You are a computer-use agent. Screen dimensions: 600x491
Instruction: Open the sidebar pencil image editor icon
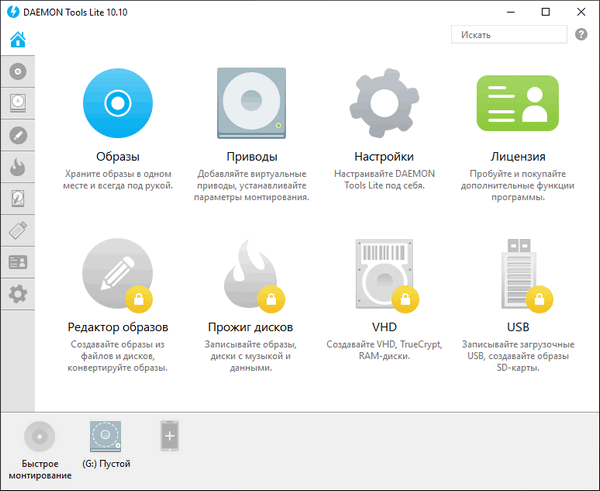coord(17,135)
